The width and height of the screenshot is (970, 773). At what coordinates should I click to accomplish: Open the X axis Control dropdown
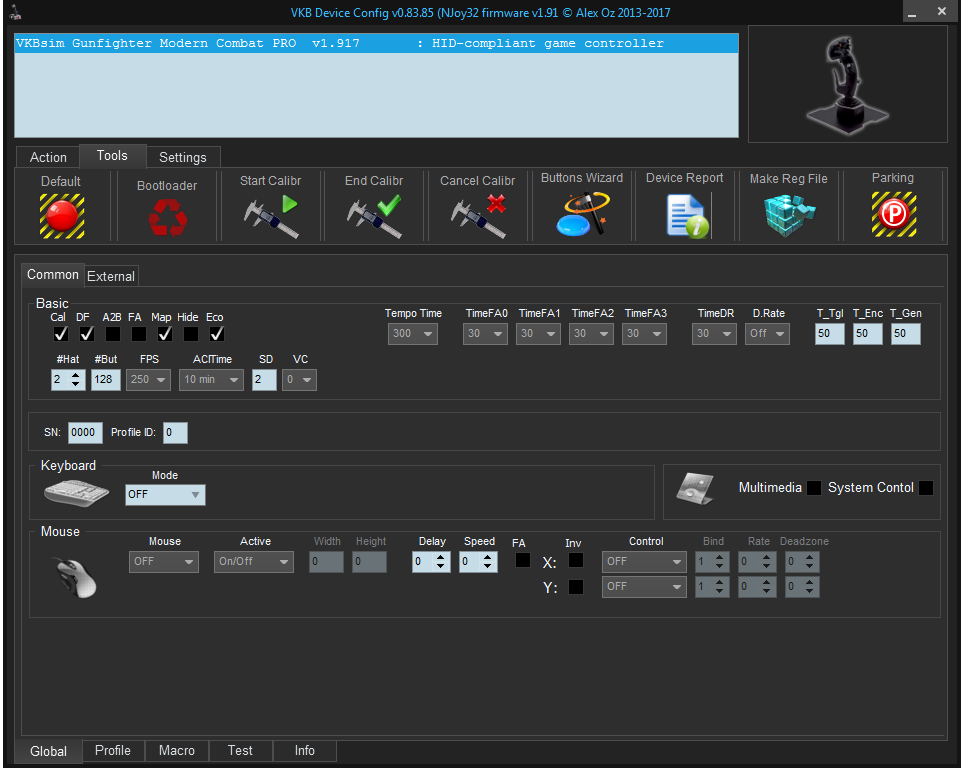coord(644,562)
